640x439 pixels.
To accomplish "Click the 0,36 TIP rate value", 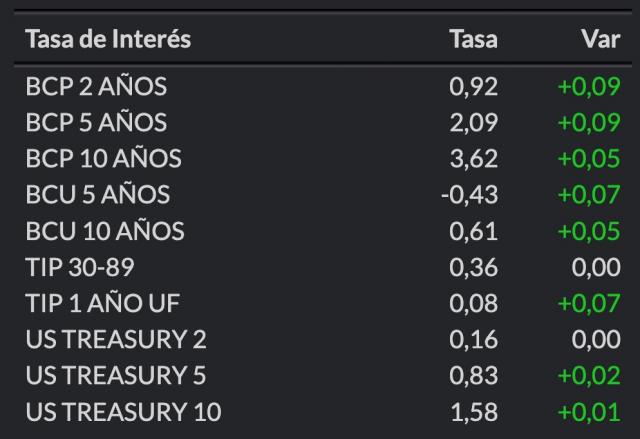I will (x=474, y=267).
